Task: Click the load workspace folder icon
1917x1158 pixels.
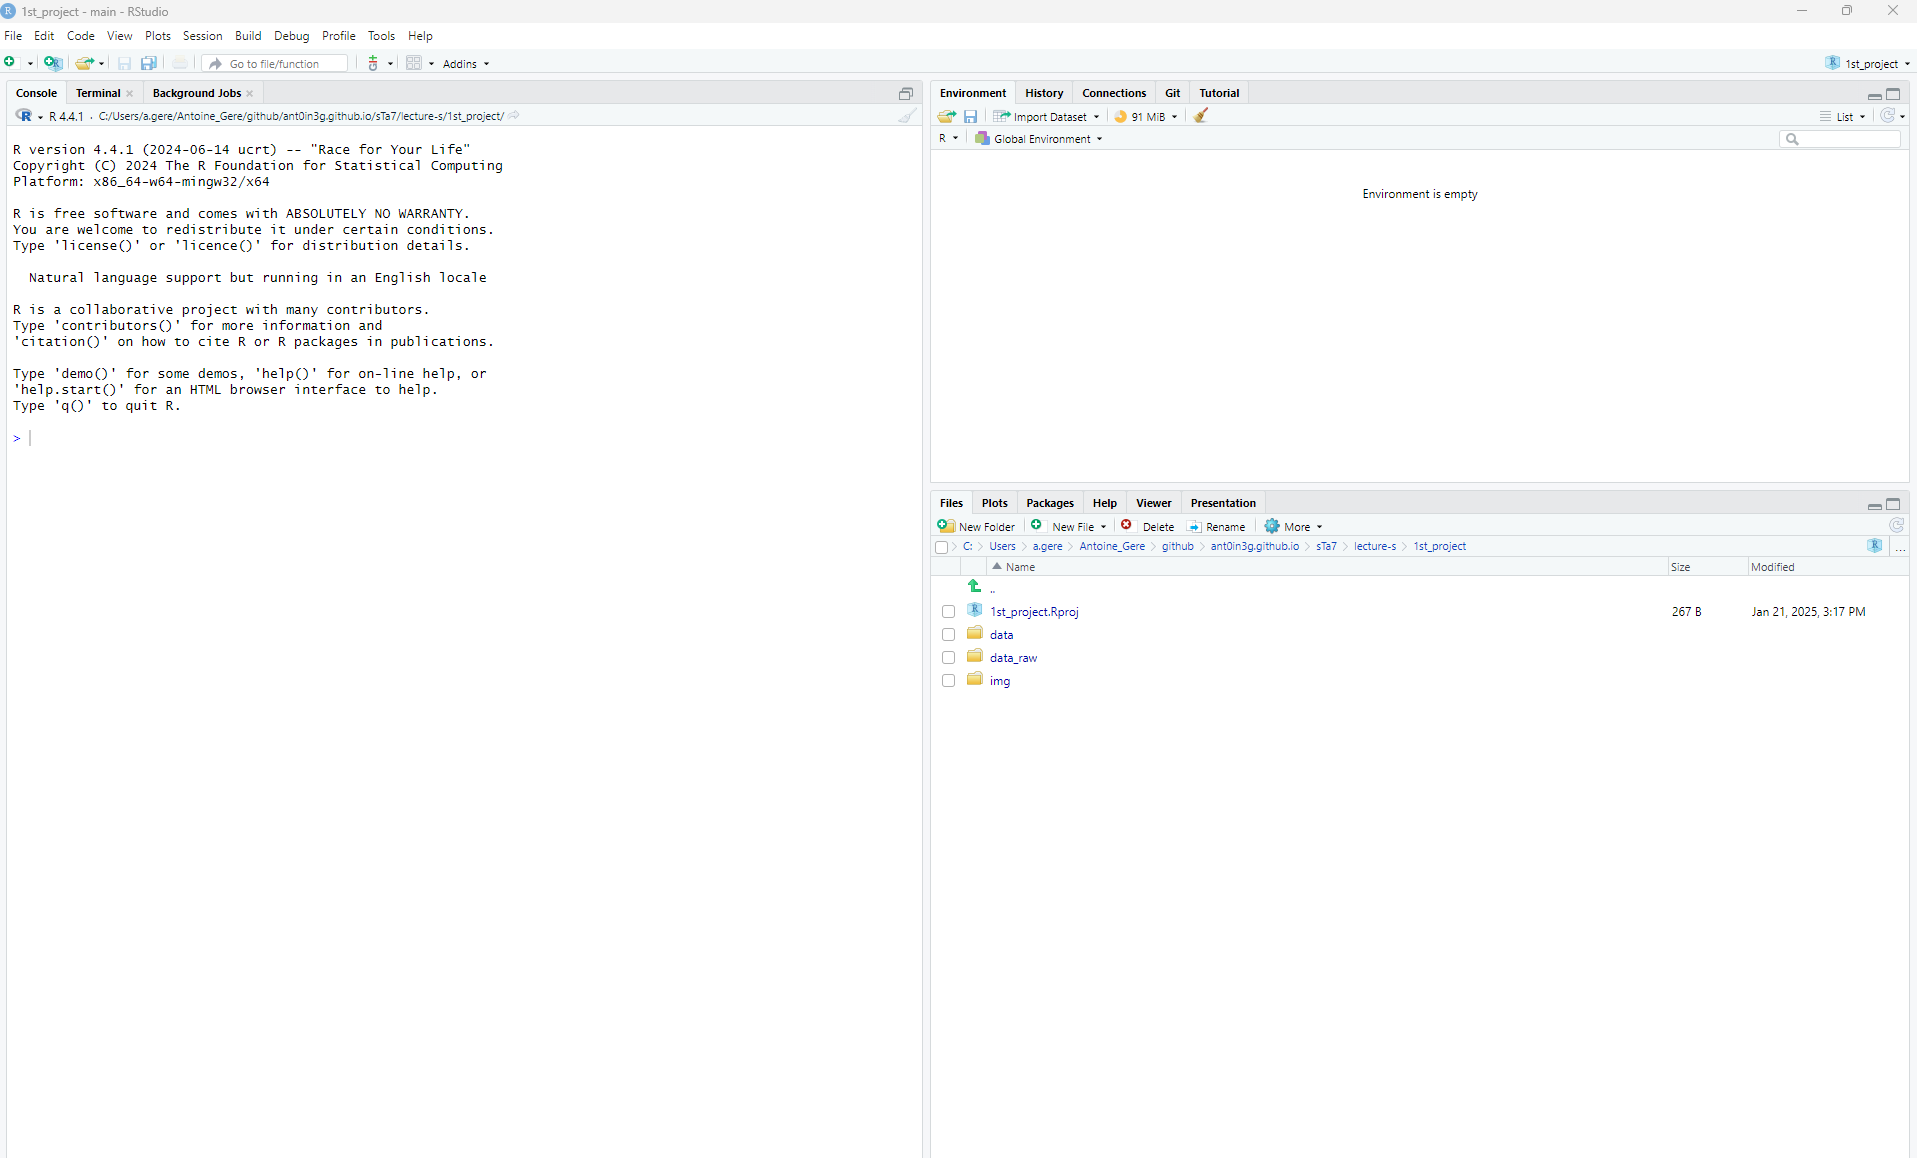Action: tap(946, 116)
